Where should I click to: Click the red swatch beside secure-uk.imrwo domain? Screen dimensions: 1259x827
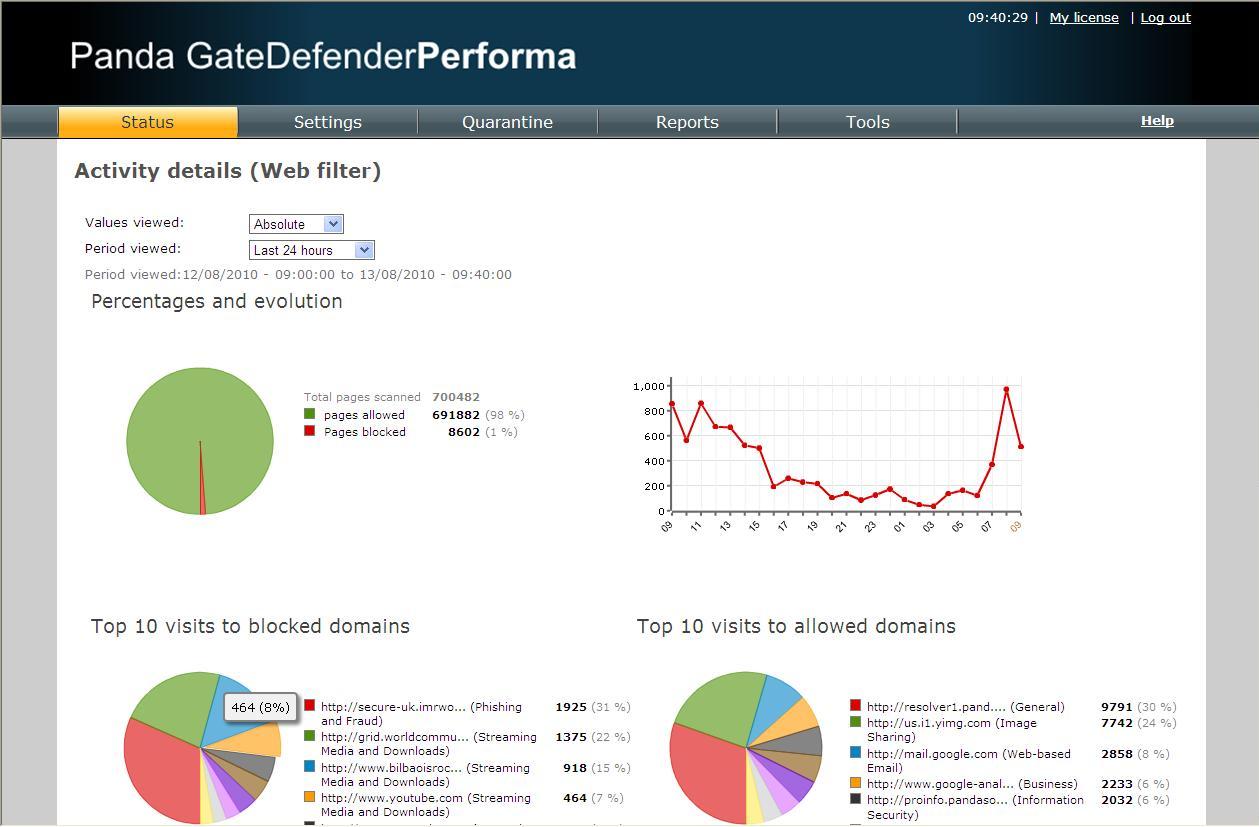tap(310, 706)
